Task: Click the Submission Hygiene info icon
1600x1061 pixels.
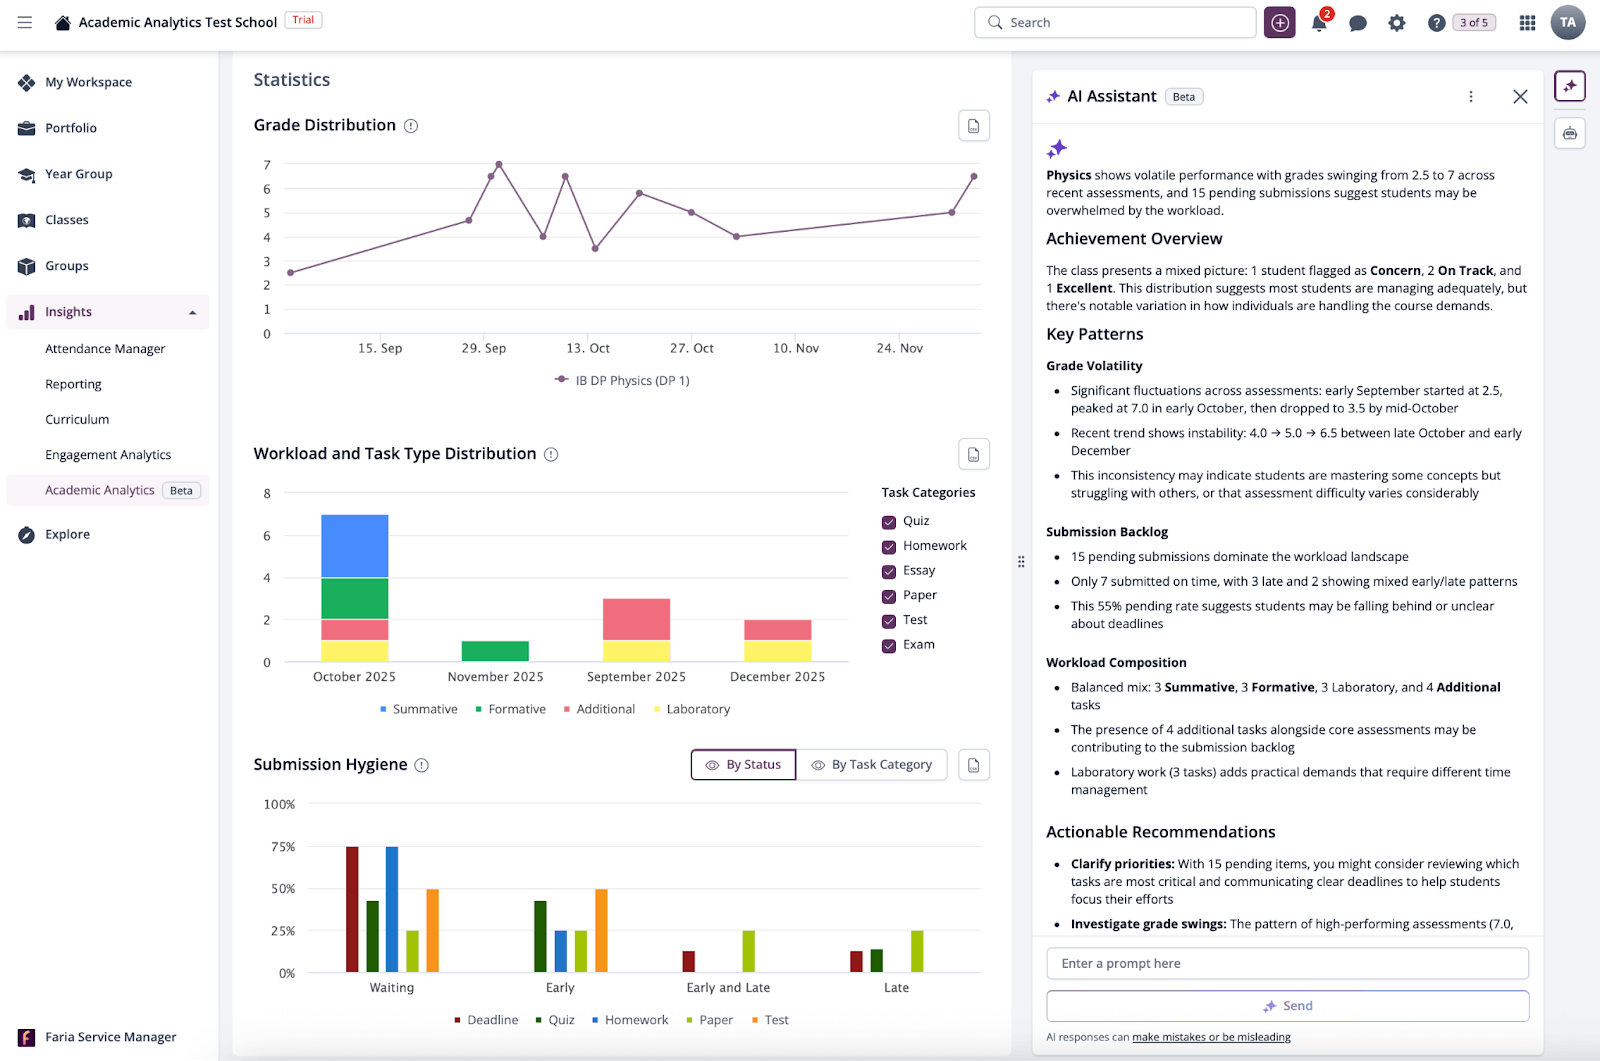Action: click(422, 765)
